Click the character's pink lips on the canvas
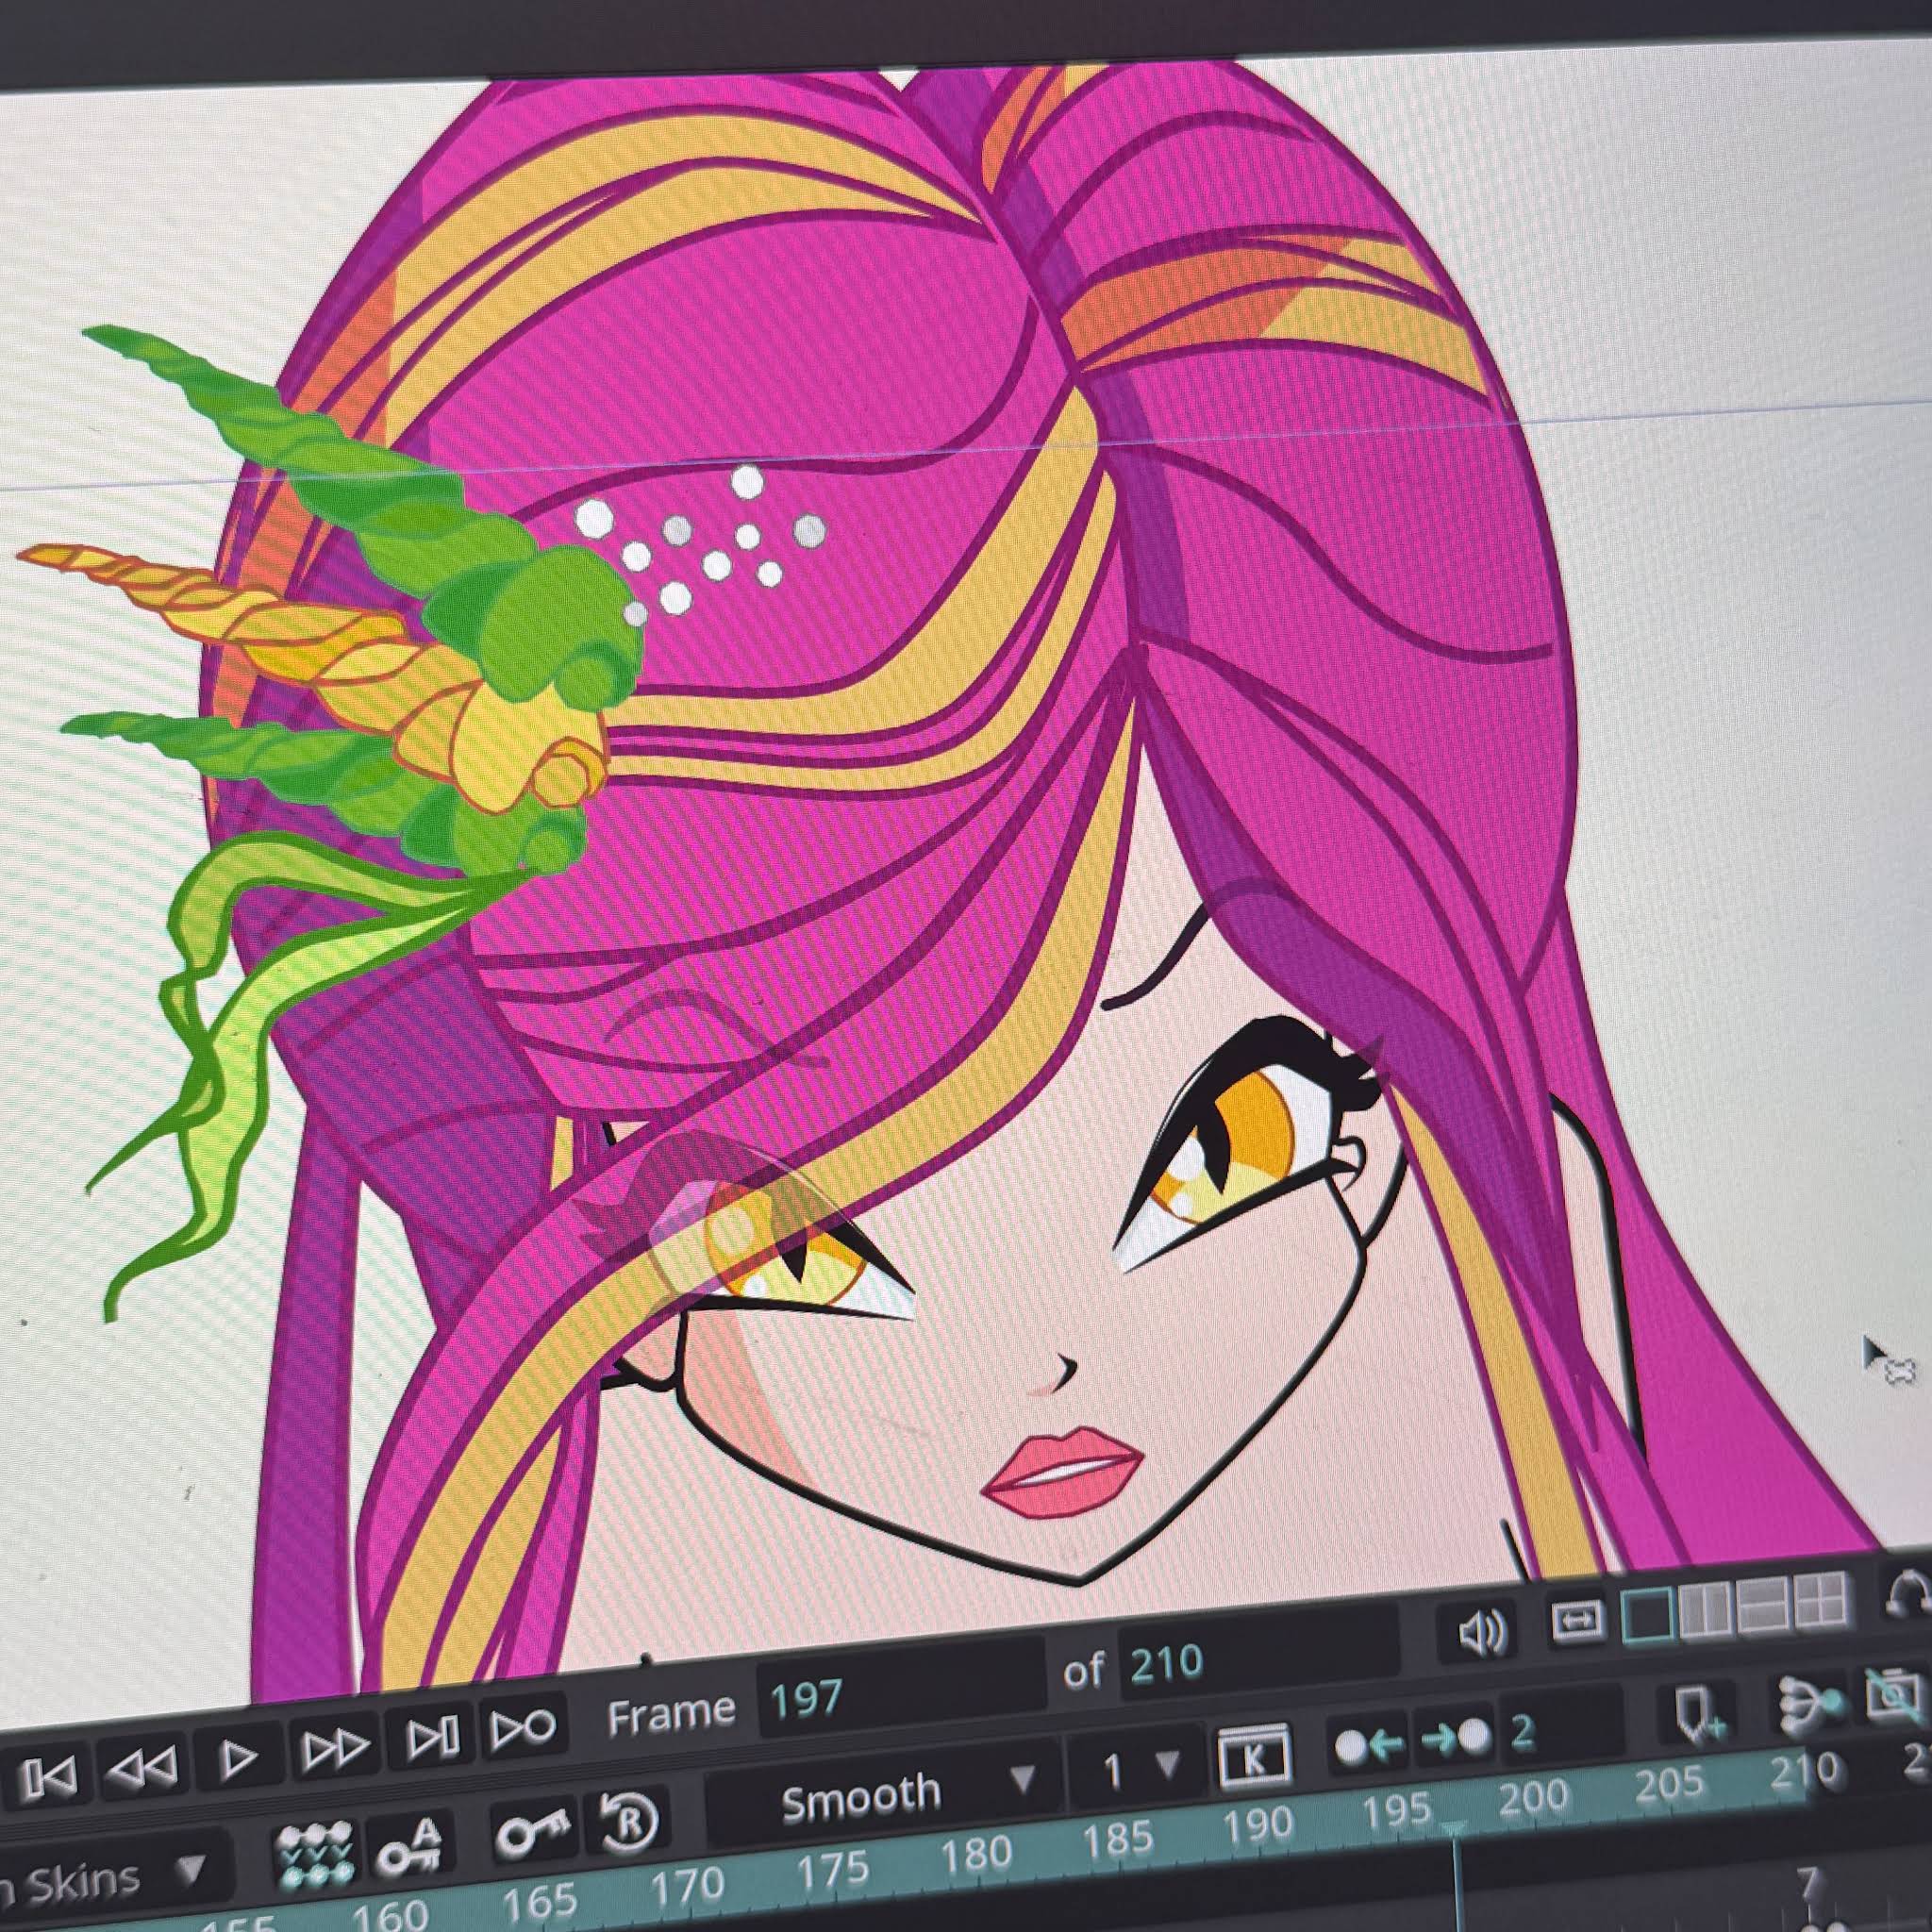The image size is (1932, 1932). [x=1063, y=1473]
